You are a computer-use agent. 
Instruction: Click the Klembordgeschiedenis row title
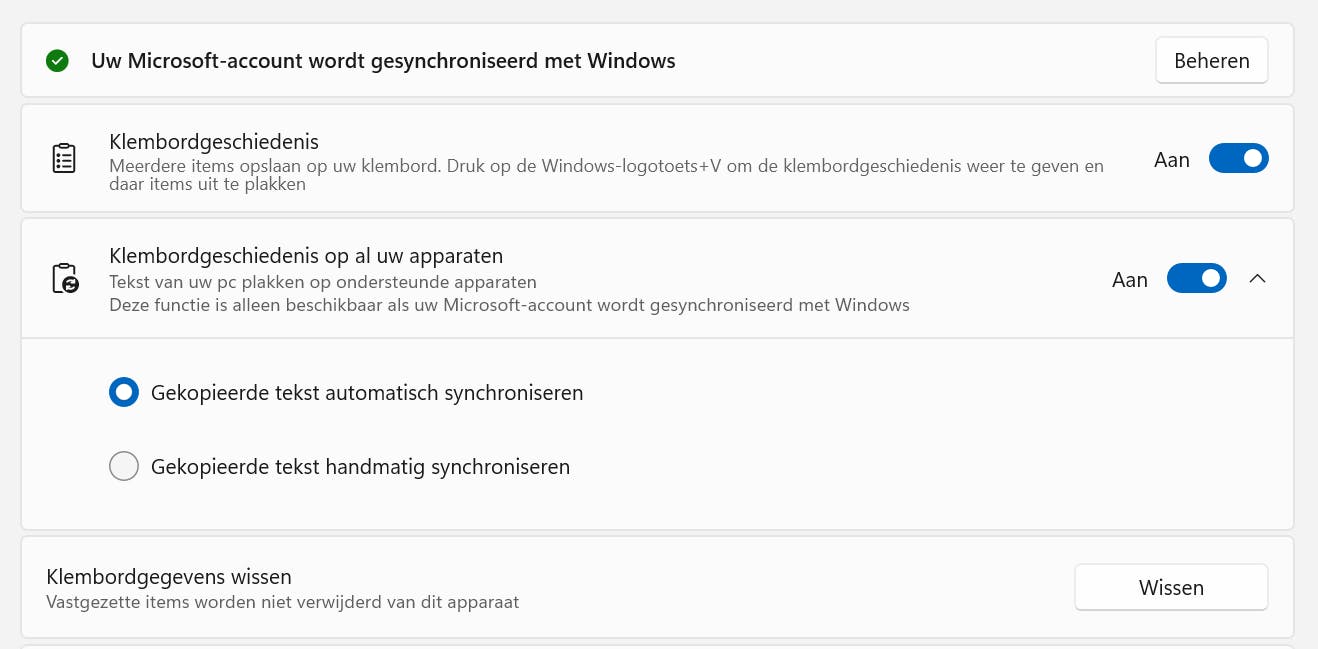(x=214, y=142)
